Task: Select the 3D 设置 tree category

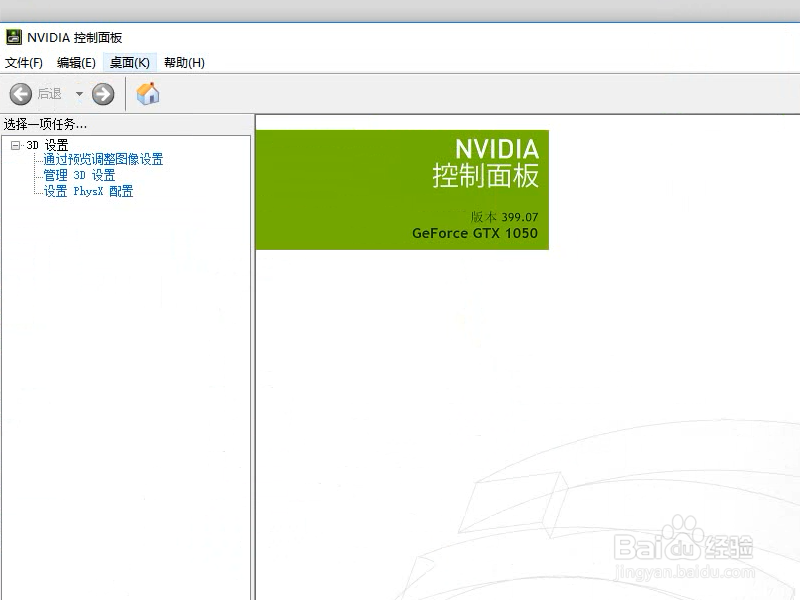Action: point(47,145)
